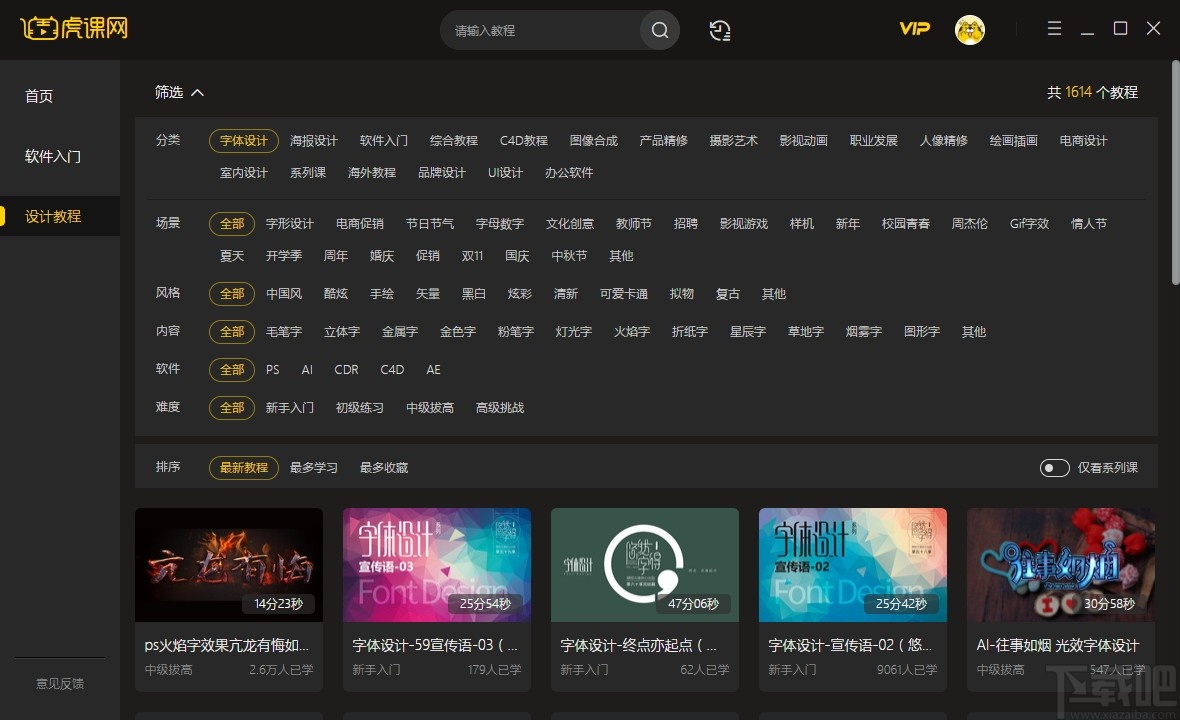Screen dimensions: 1180x720
Task: Sort courses by 最多学习
Action: 314,467
